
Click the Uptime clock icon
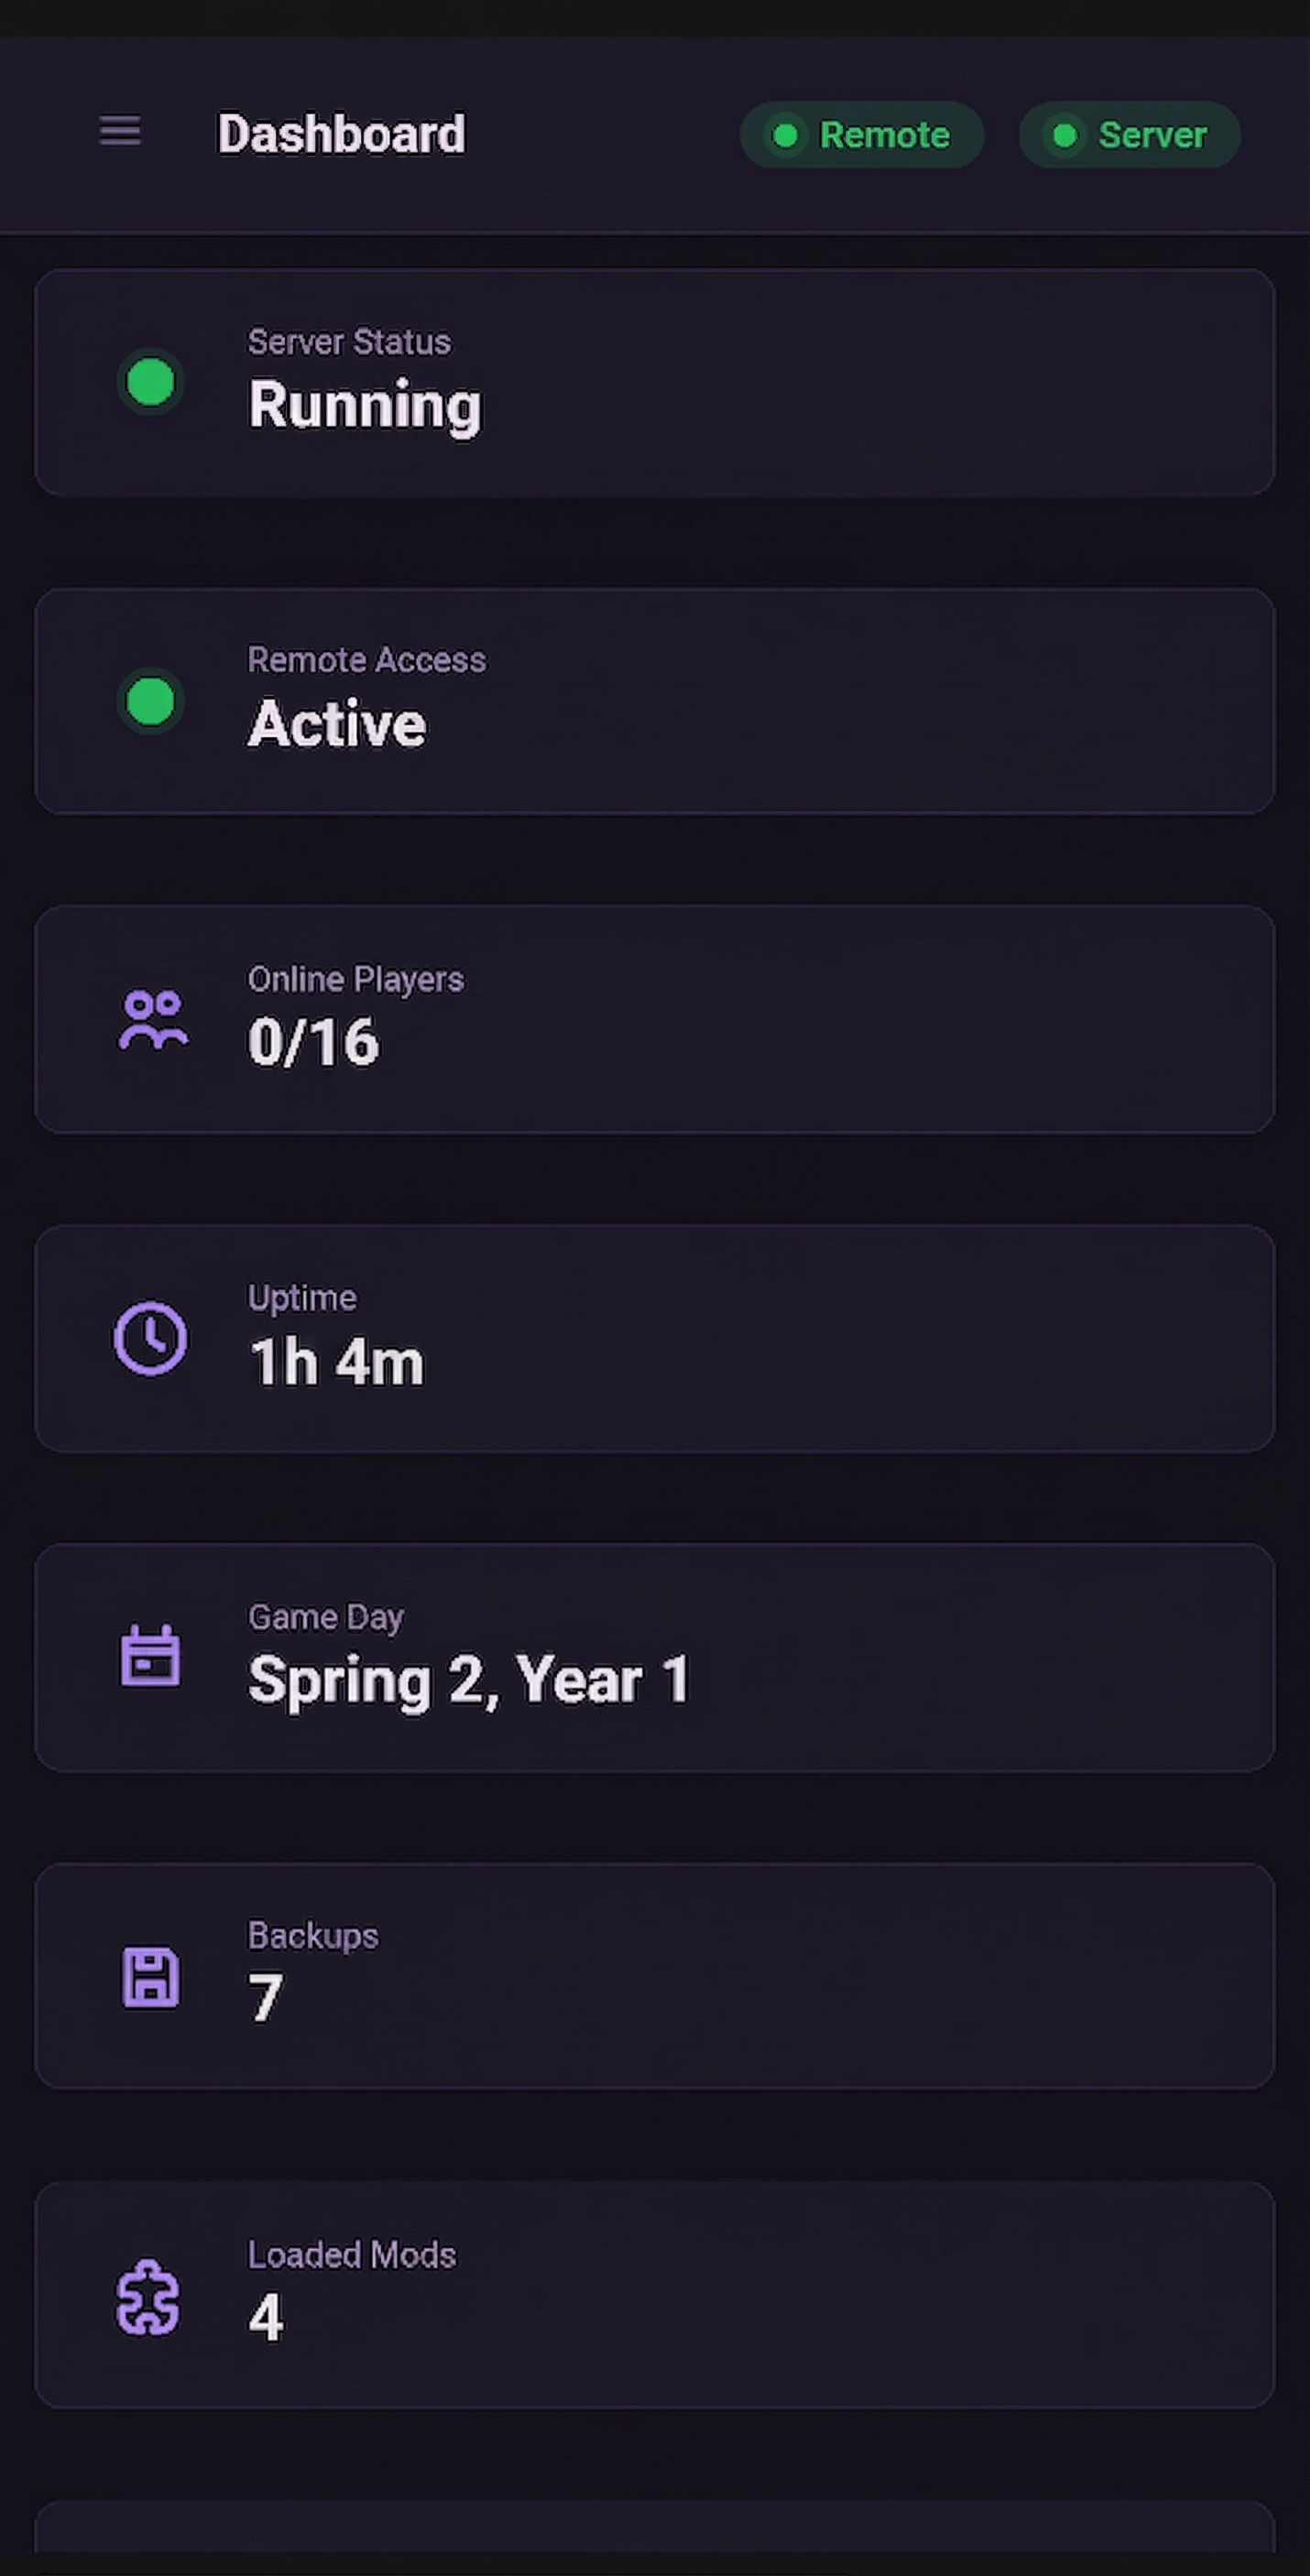pyautogui.click(x=151, y=1338)
